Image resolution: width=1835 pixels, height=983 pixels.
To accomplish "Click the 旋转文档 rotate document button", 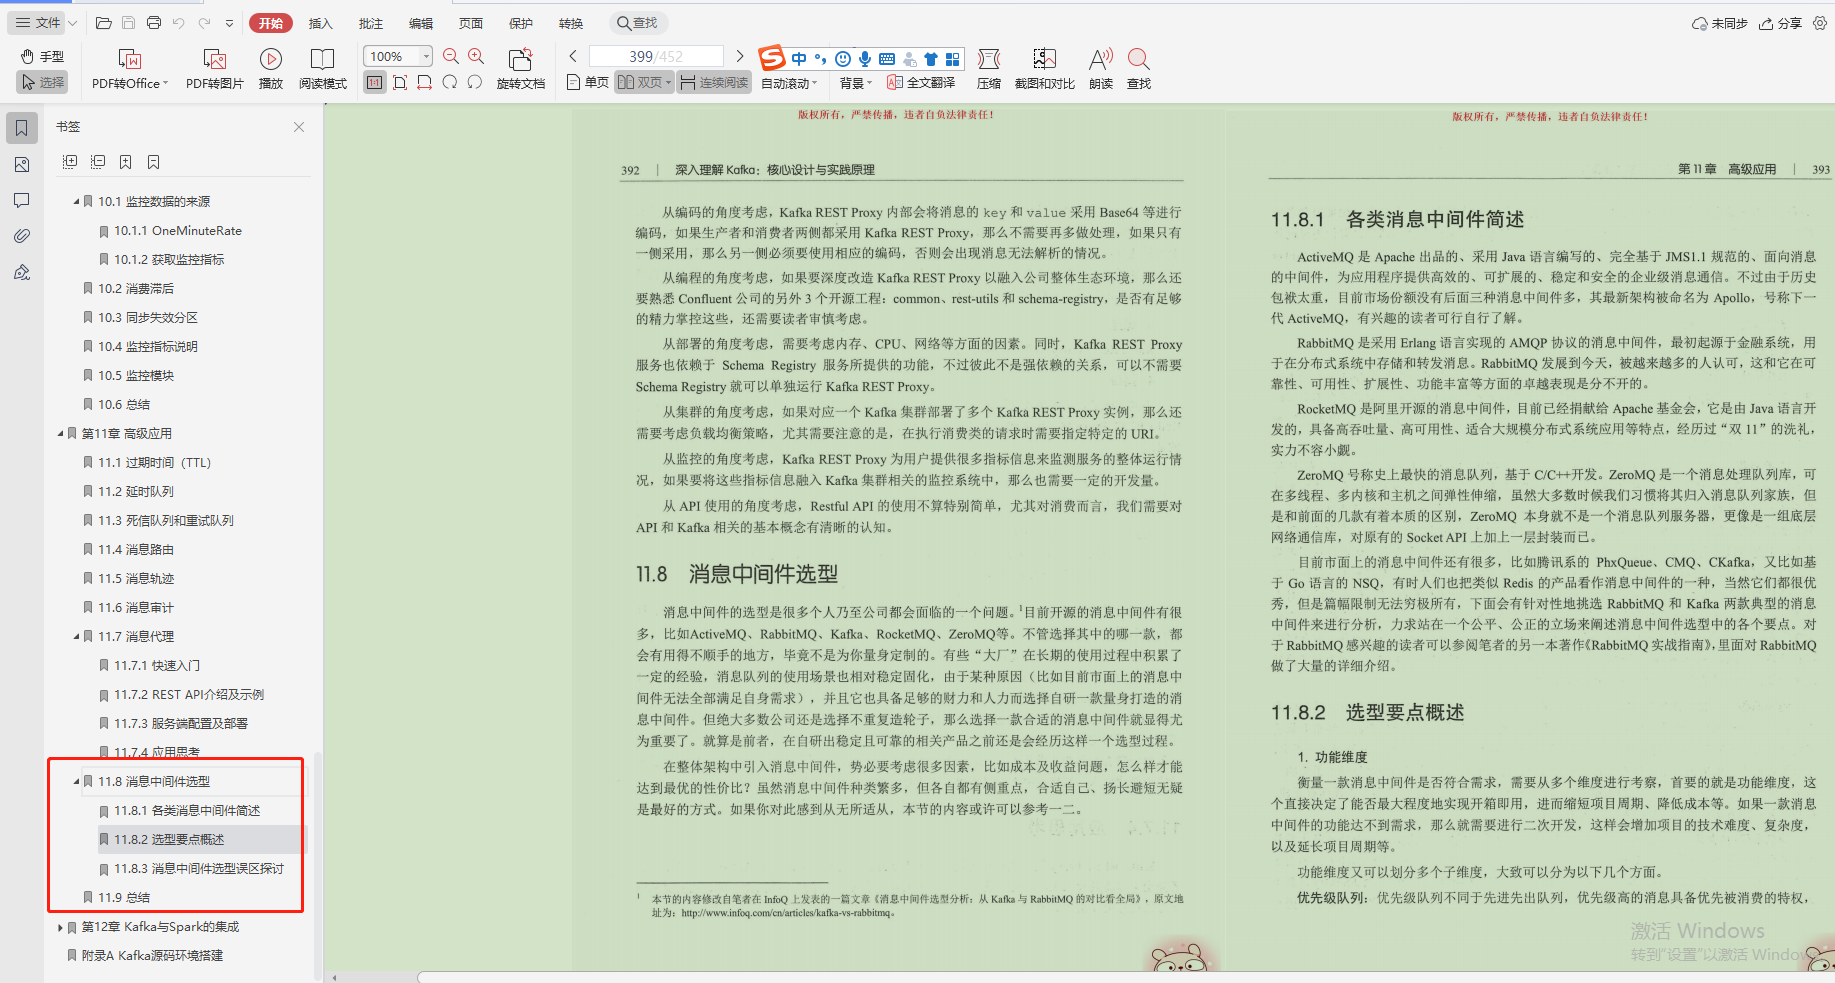I will pos(521,69).
